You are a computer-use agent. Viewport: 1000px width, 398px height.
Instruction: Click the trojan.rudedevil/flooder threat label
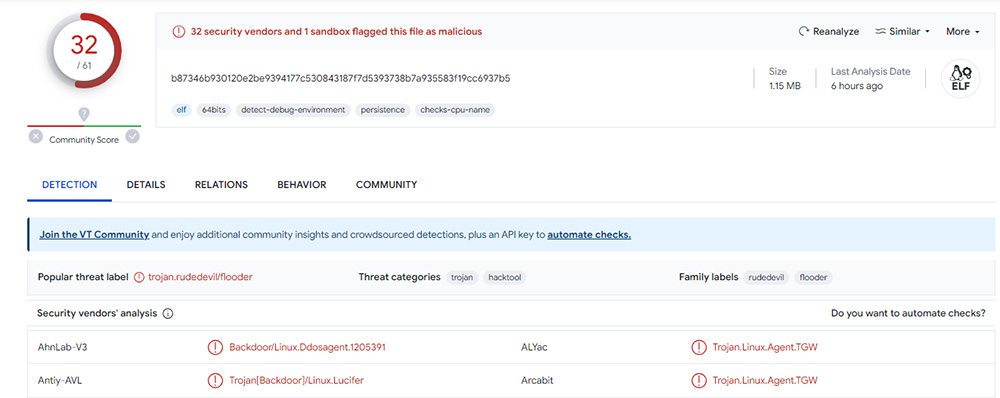coord(200,277)
